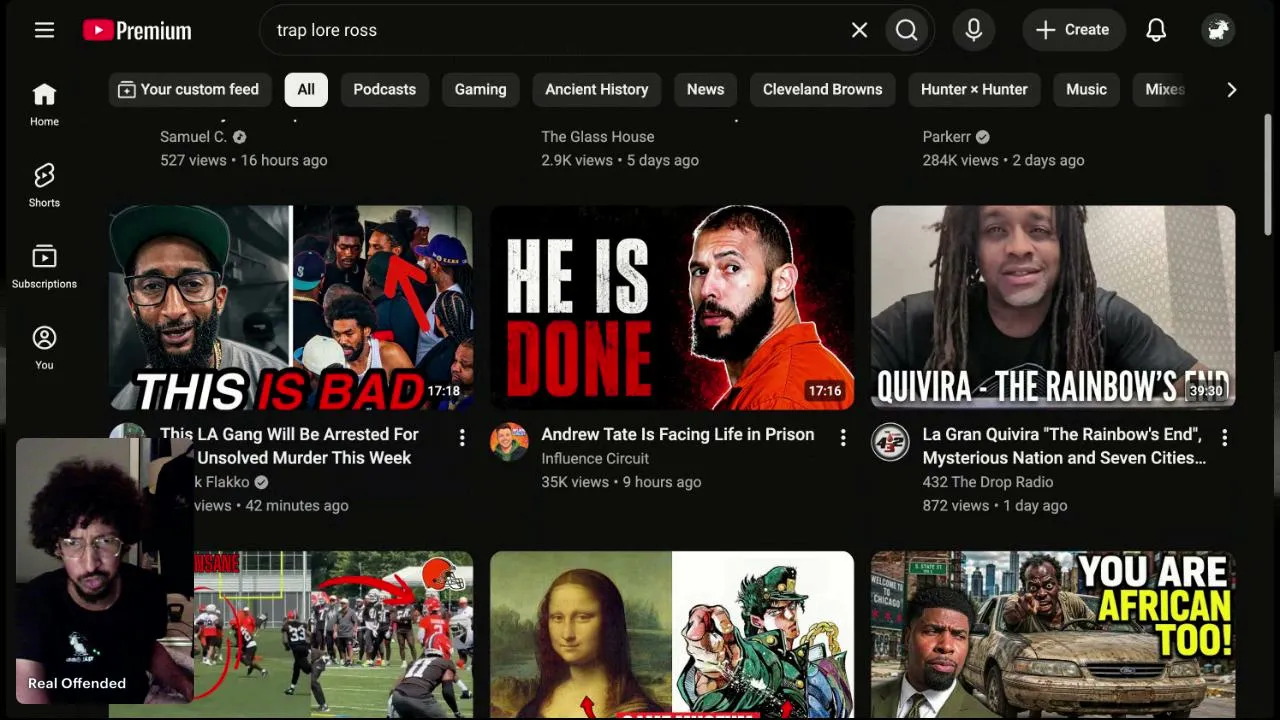The height and width of the screenshot is (720, 1280).
Task: Play the Quivira Rainbow's End thumbnail
Action: tap(1053, 308)
